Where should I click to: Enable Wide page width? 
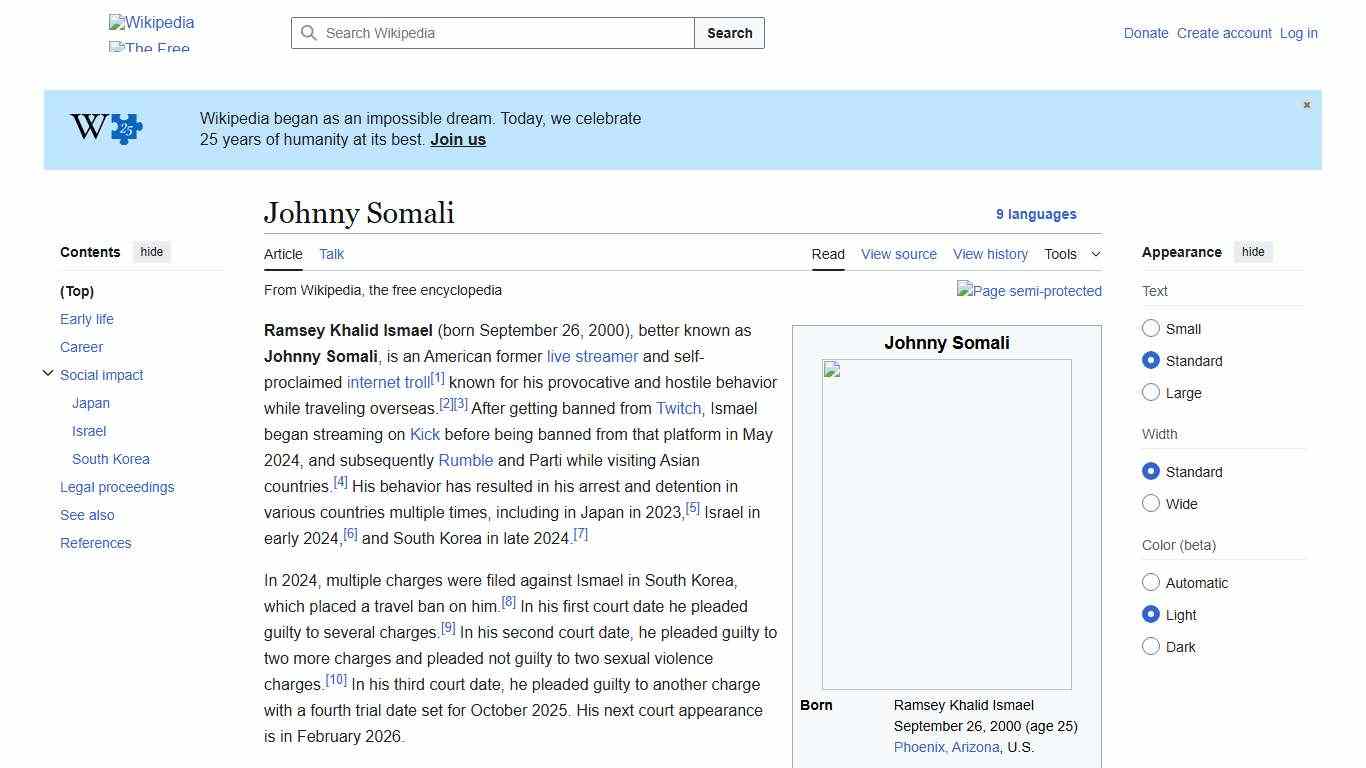point(1151,503)
